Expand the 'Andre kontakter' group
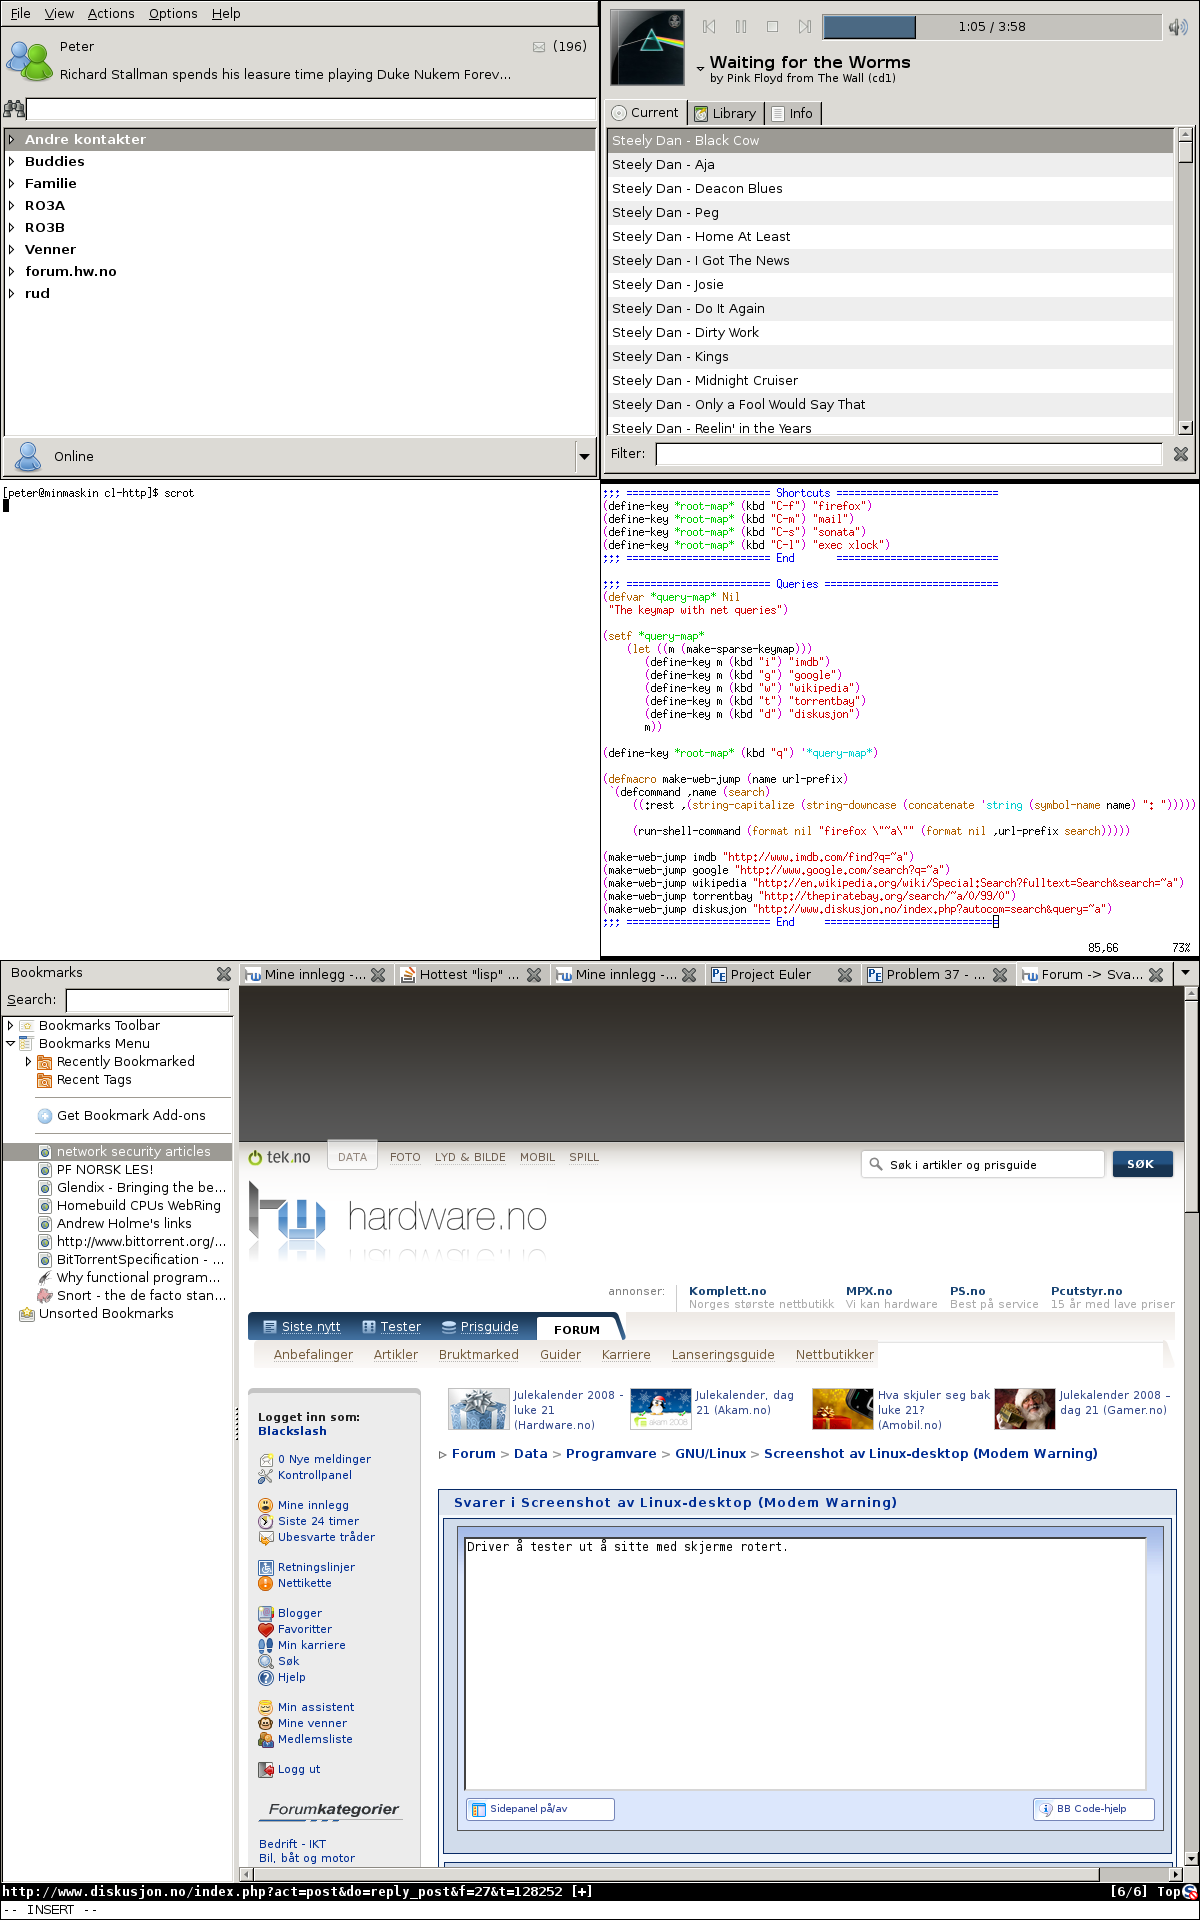 click(x=12, y=139)
